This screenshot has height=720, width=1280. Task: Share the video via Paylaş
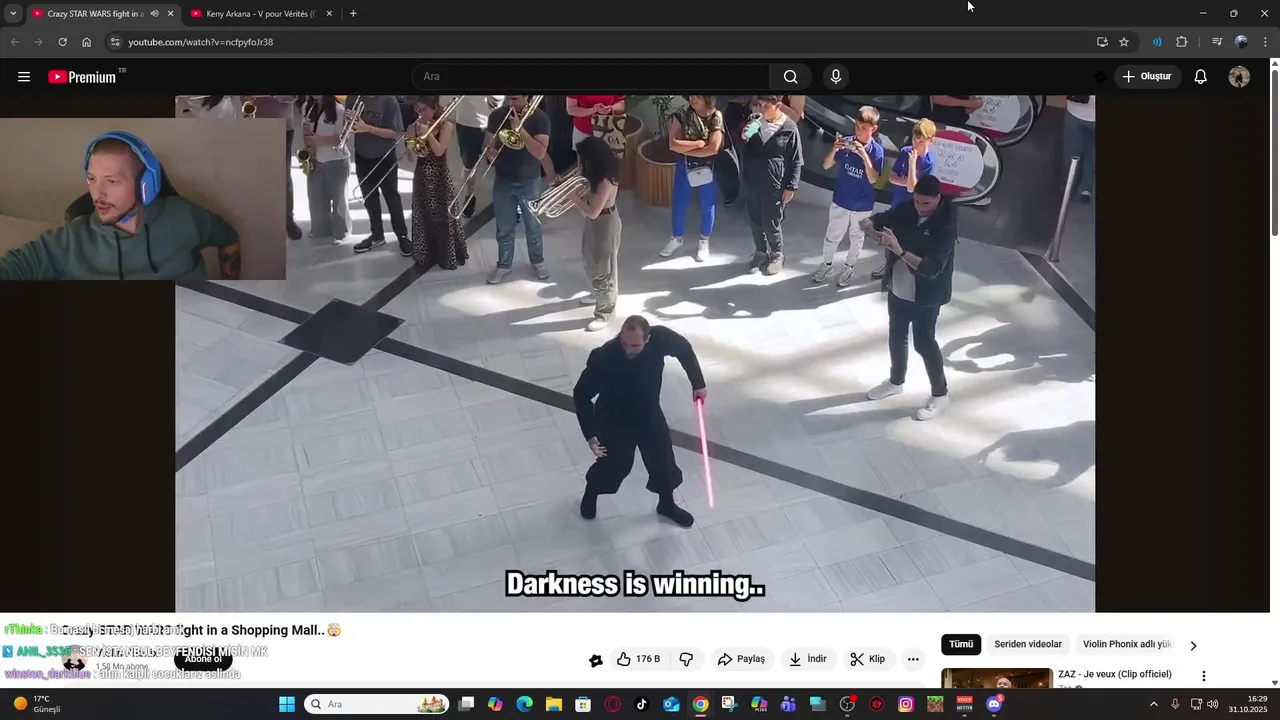coord(741,659)
